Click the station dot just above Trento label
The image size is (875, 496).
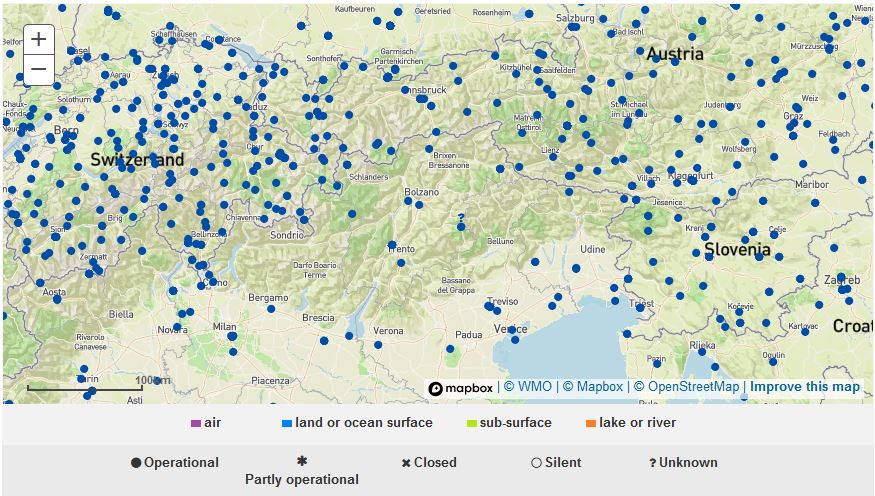392,244
